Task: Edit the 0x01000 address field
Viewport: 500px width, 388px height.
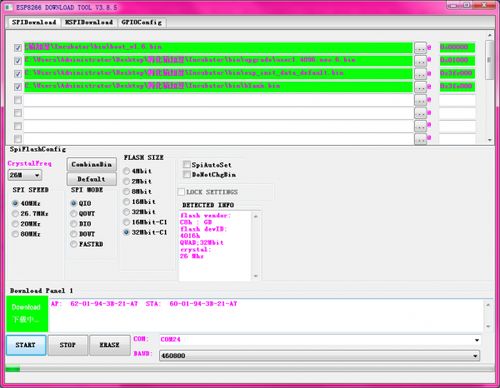Action: 457,60
